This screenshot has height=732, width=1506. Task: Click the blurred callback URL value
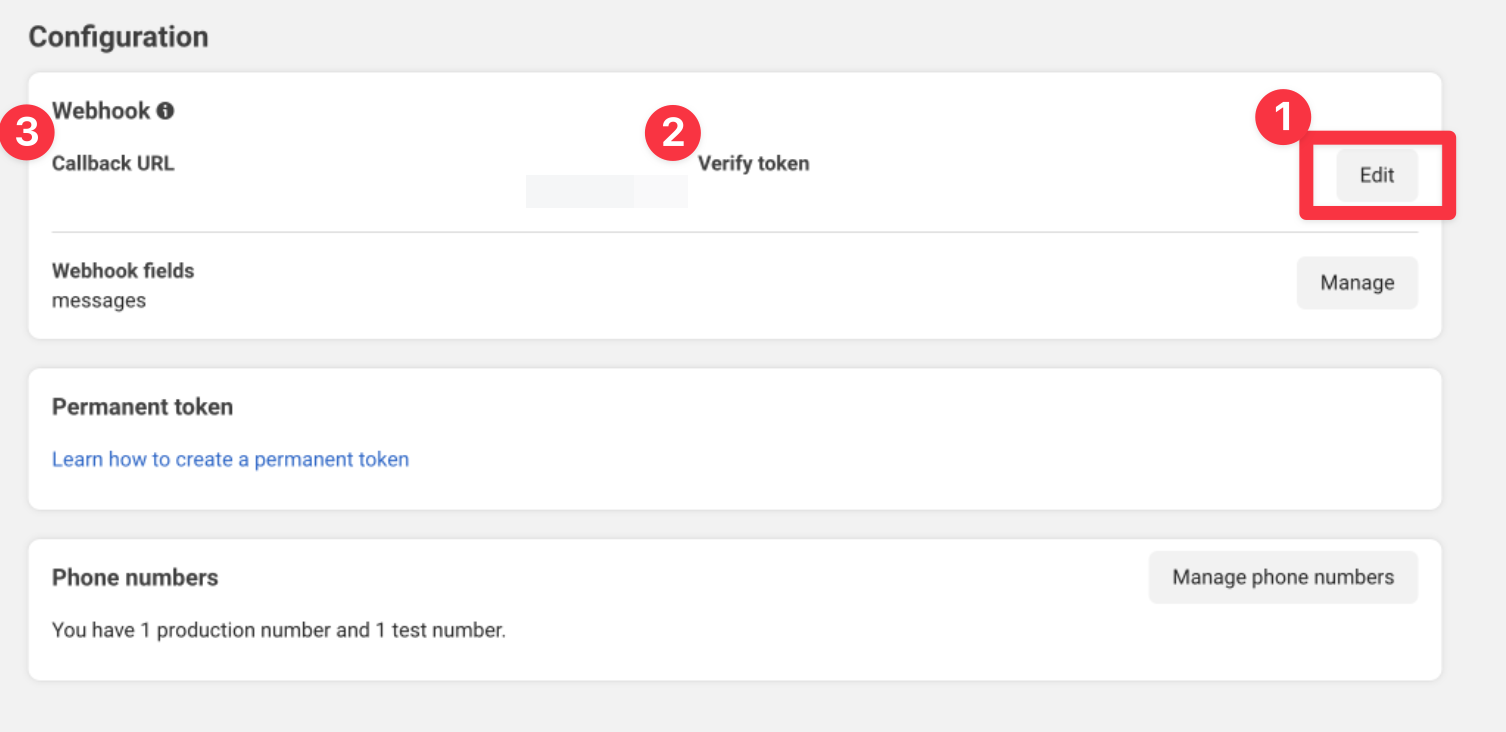point(607,191)
